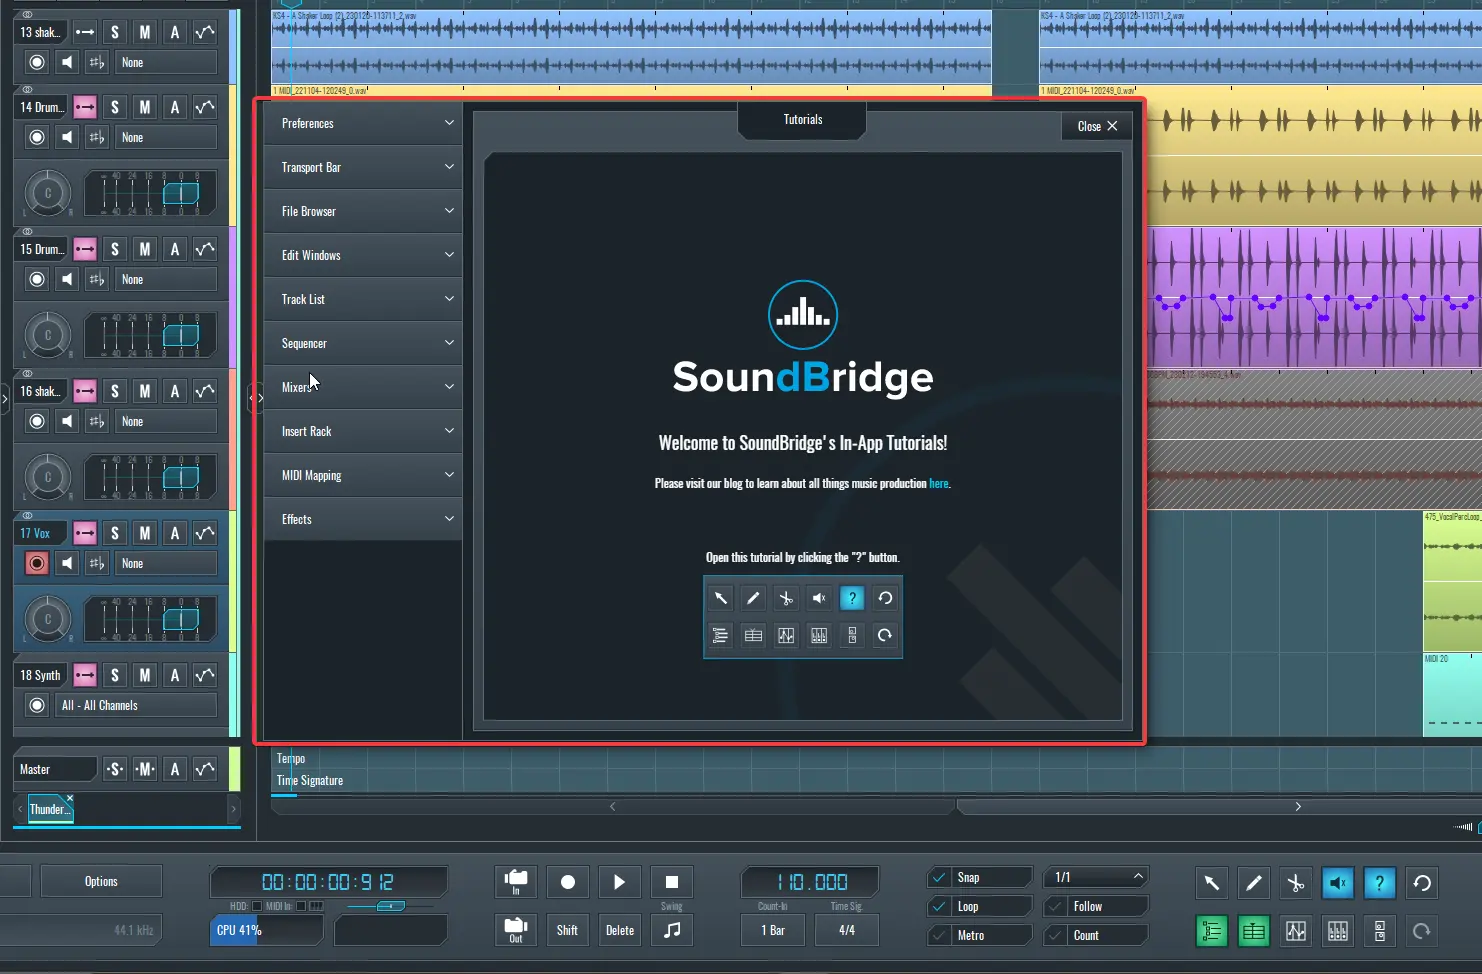This screenshot has height=974, width=1482.
Task: Click the punch Out camera button
Action: click(x=516, y=930)
